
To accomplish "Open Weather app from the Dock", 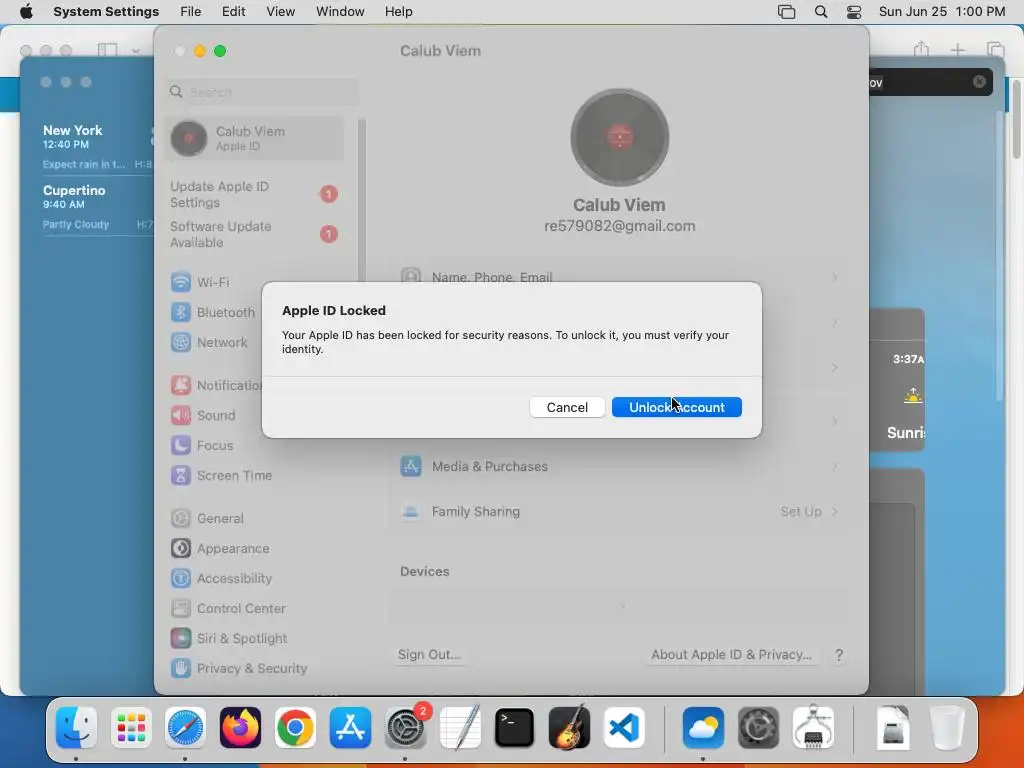I will point(703,728).
